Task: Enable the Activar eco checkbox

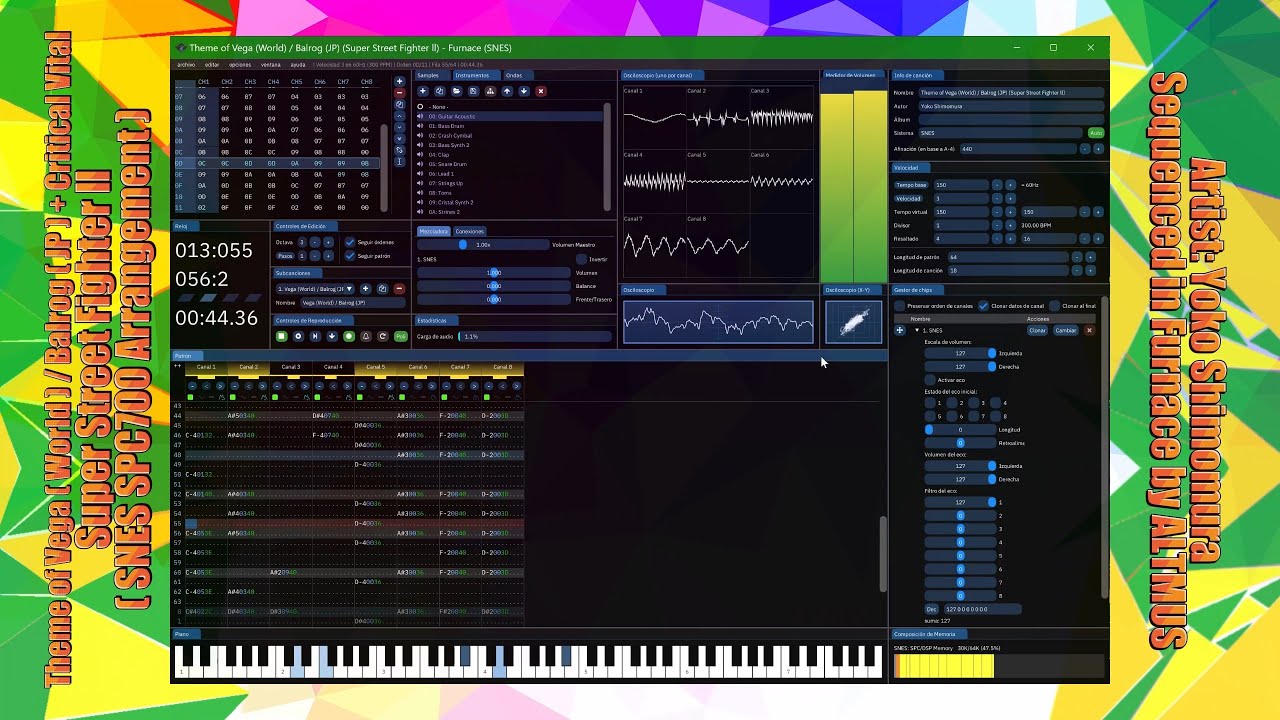Action: click(930, 380)
